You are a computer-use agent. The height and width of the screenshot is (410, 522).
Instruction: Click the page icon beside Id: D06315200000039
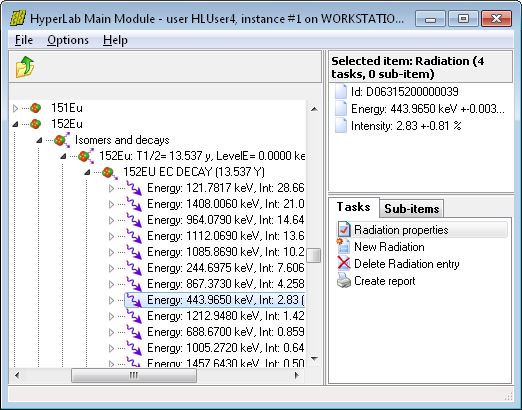click(341, 91)
